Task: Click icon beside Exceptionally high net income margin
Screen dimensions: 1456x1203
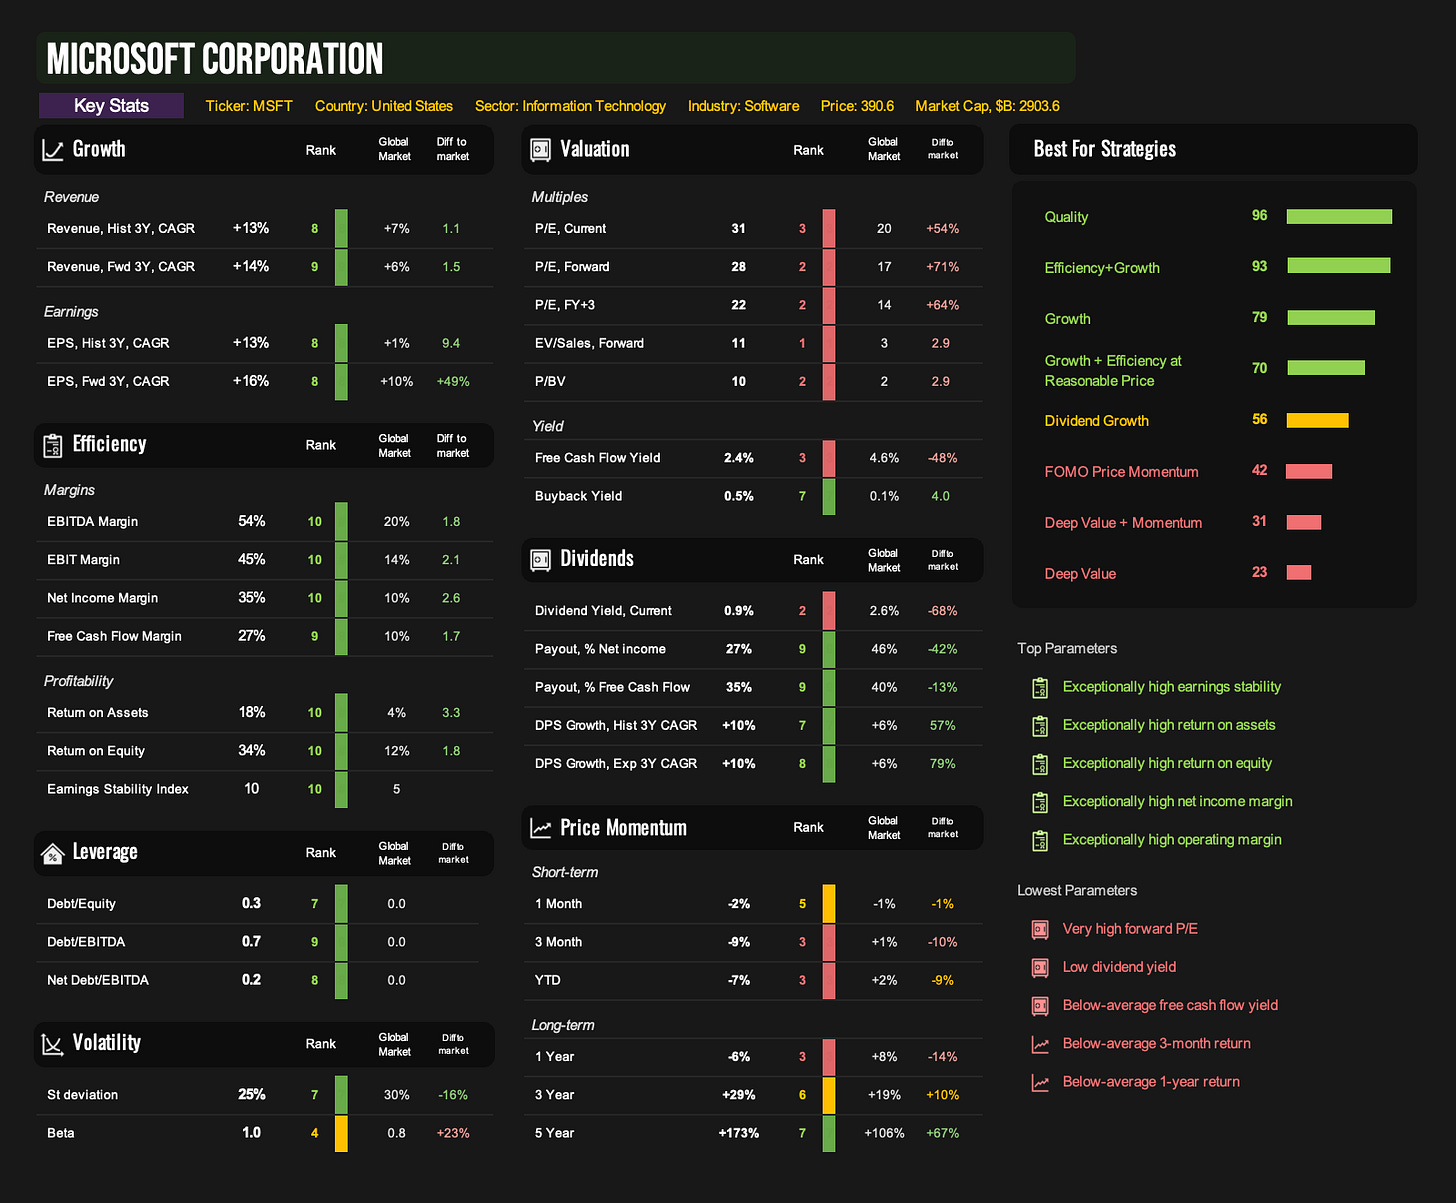Action: click(1040, 802)
